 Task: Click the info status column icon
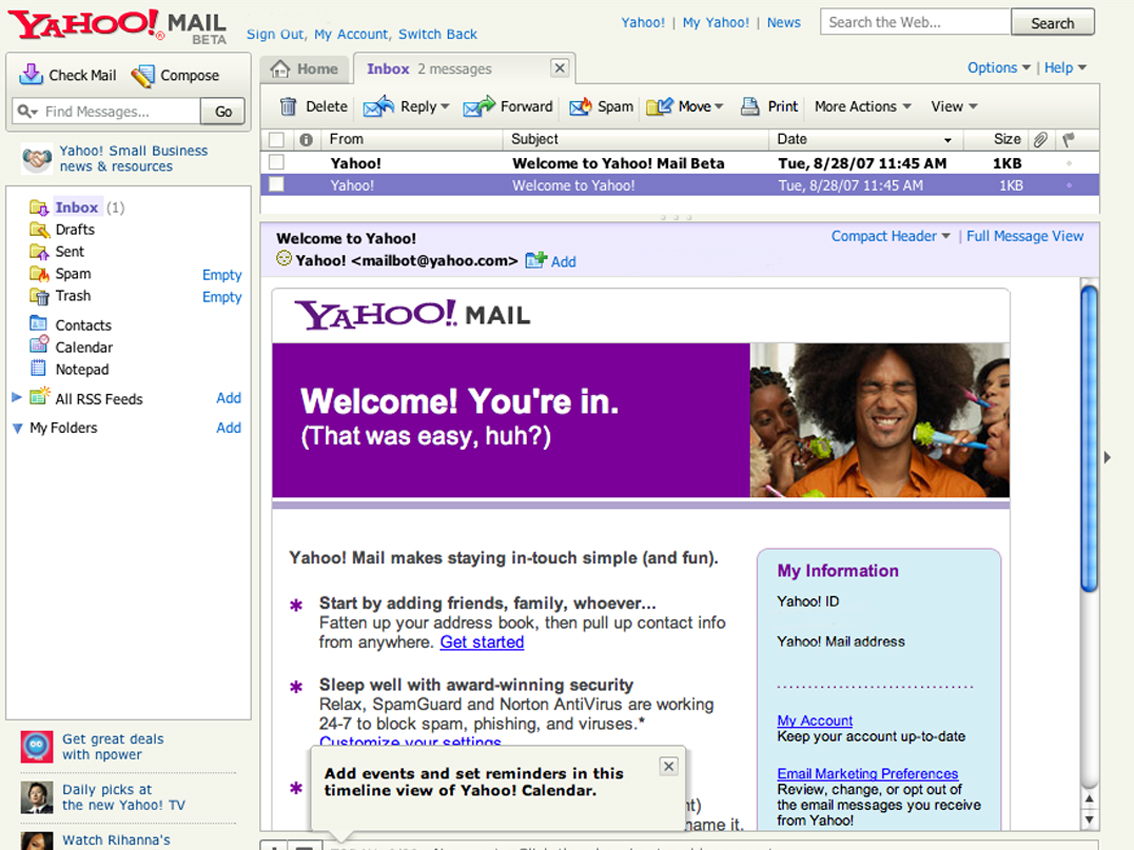pyautogui.click(x=306, y=140)
